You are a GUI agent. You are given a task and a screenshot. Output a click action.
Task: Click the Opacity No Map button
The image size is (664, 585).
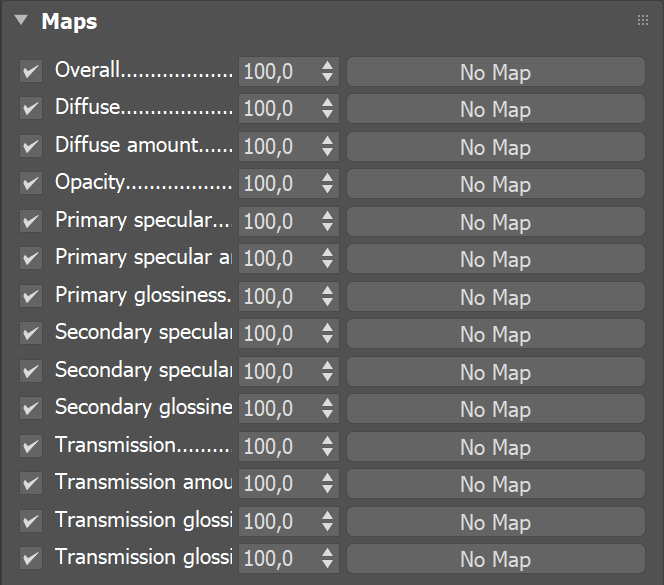[495, 184]
